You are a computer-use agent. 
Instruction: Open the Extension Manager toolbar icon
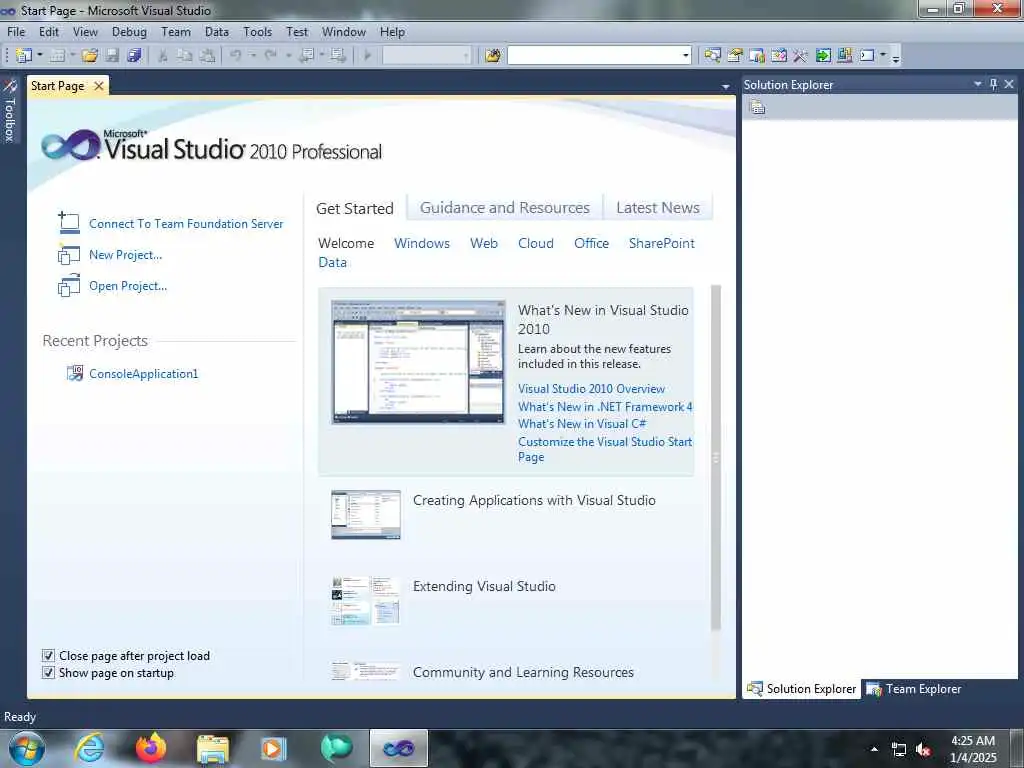[844, 56]
